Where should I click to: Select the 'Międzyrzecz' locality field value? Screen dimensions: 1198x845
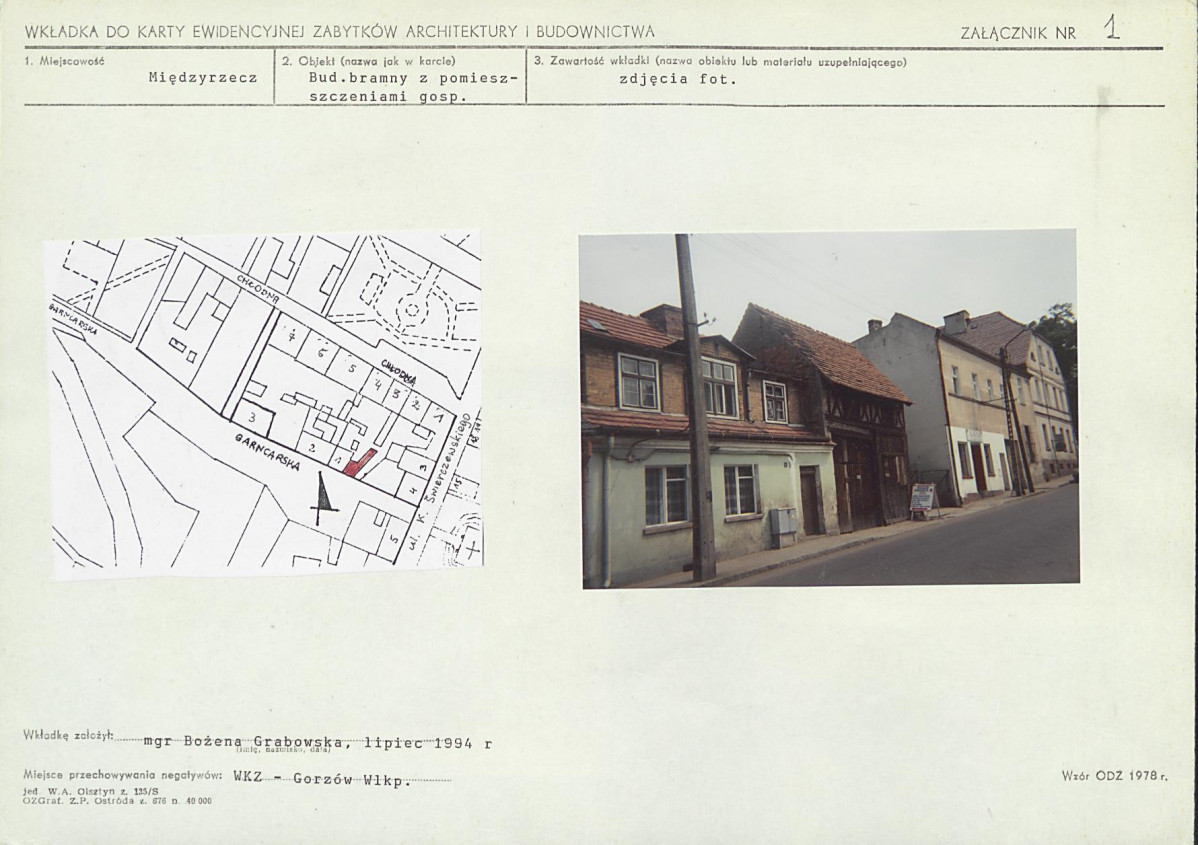tap(203, 78)
